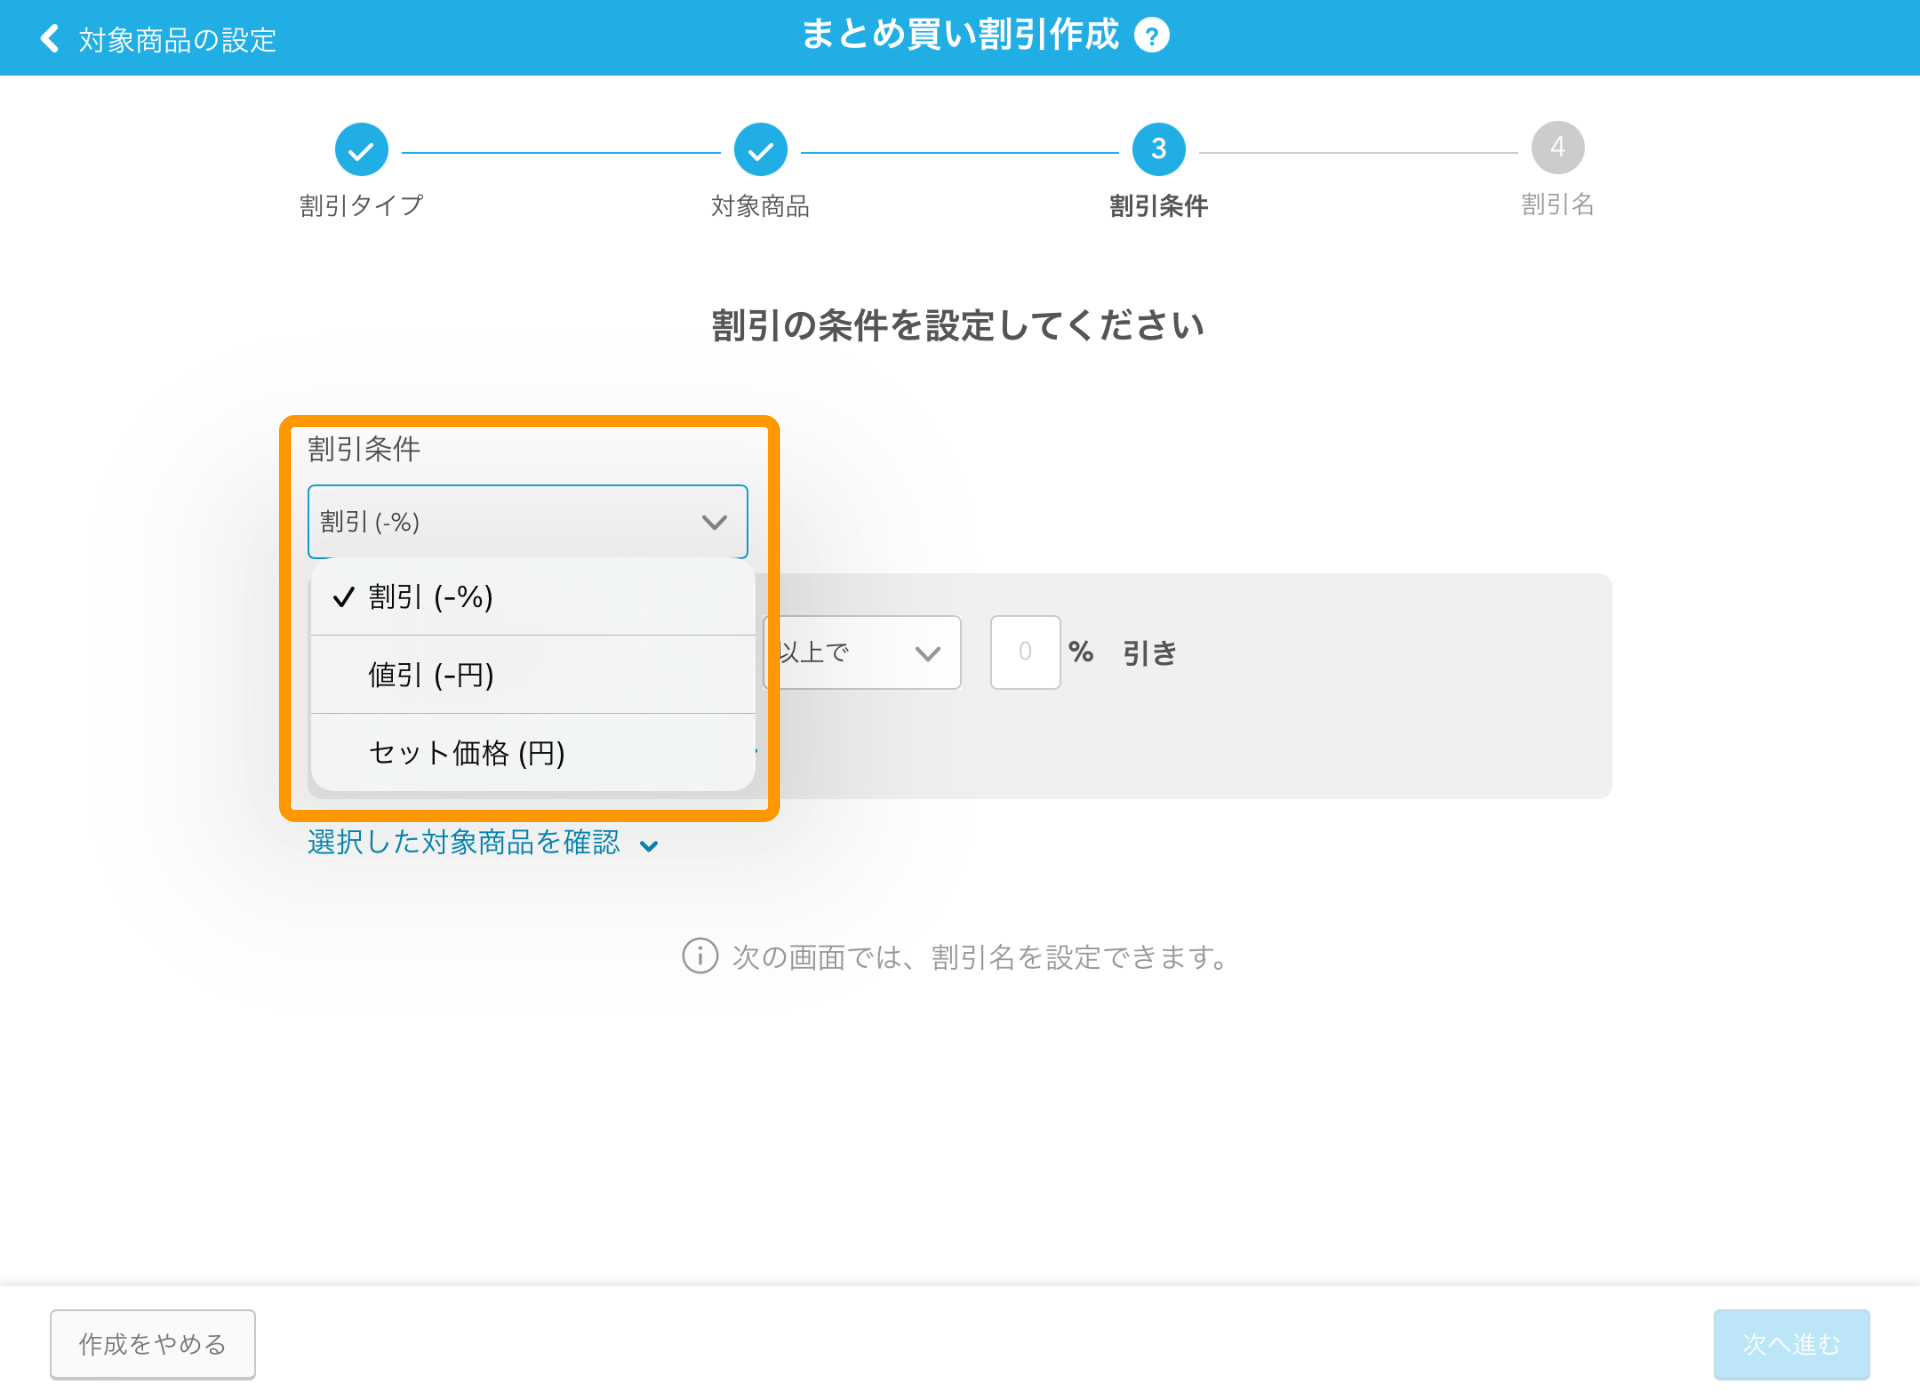Select 割引 (-%) from dropdown
The image size is (1920, 1400).
(x=432, y=596)
